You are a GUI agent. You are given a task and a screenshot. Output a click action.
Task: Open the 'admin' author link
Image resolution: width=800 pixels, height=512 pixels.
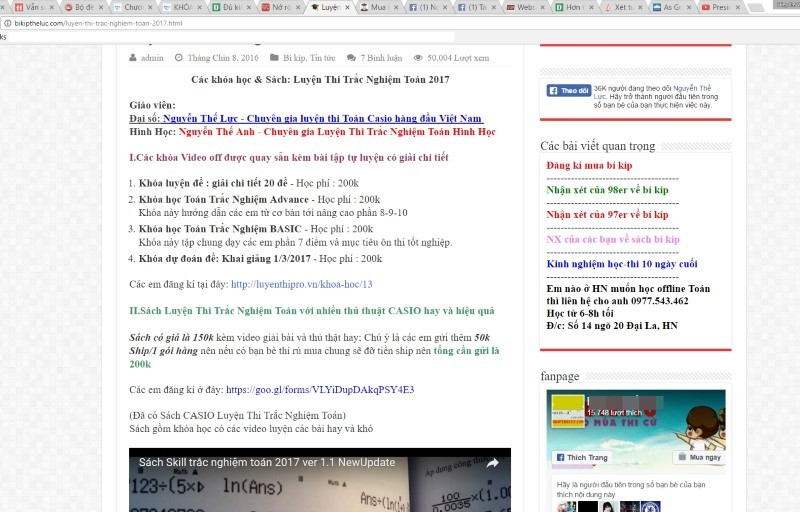tap(152, 58)
